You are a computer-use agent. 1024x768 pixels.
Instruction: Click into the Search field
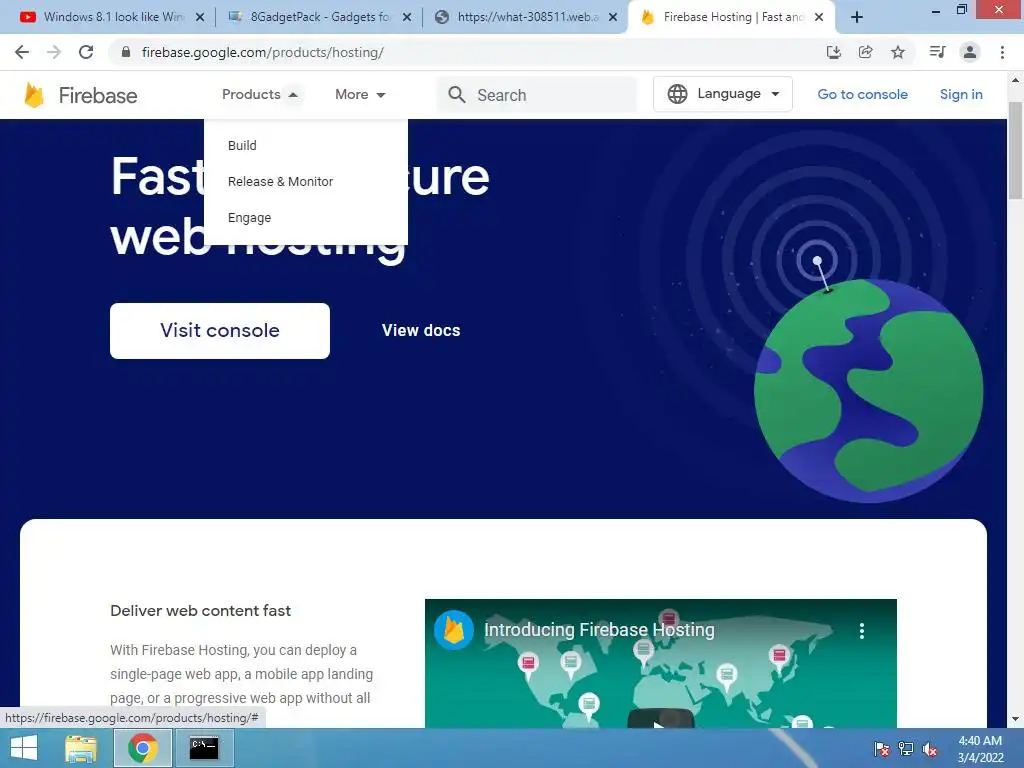(x=537, y=95)
